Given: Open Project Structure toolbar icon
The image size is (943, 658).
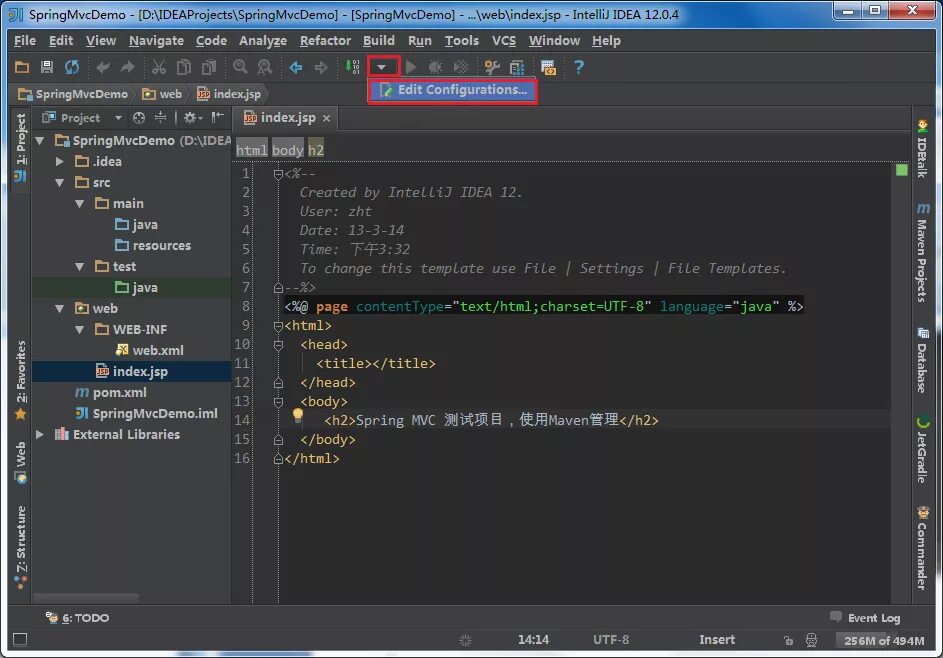Looking at the screenshot, I should click(x=517, y=67).
